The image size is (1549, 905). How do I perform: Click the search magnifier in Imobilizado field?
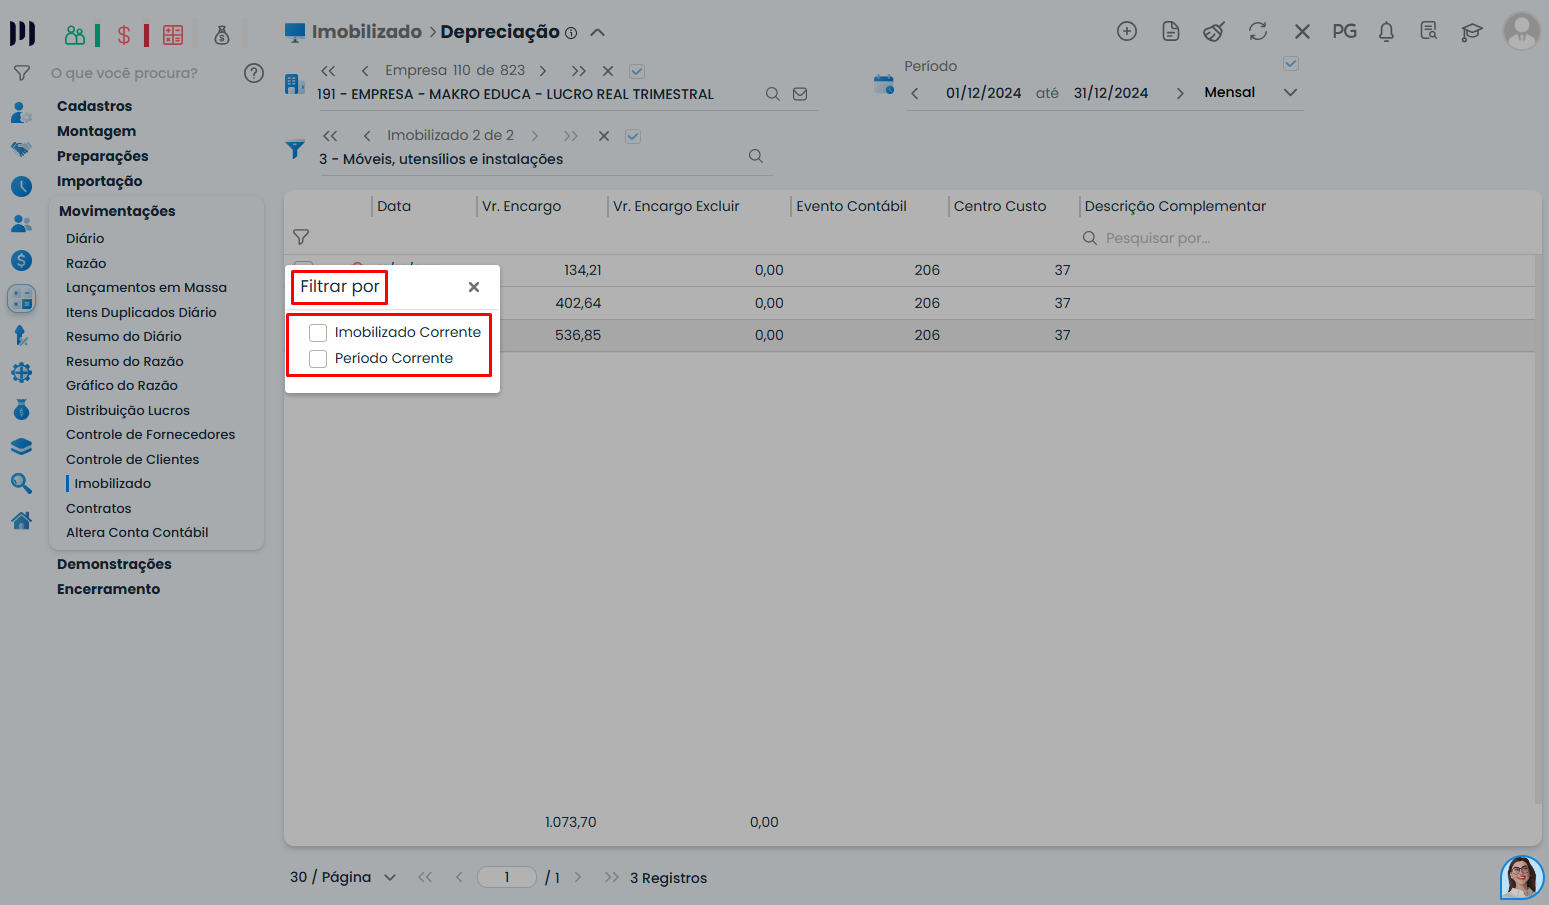tap(756, 156)
